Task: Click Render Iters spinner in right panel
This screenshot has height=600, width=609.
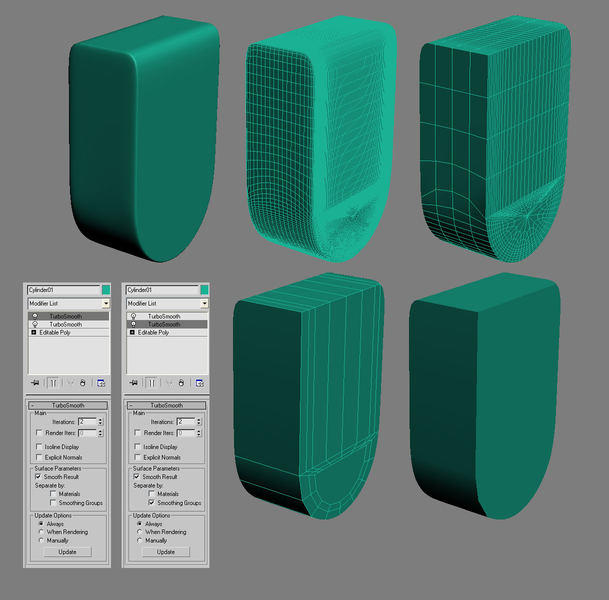Action: [x=199, y=433]
